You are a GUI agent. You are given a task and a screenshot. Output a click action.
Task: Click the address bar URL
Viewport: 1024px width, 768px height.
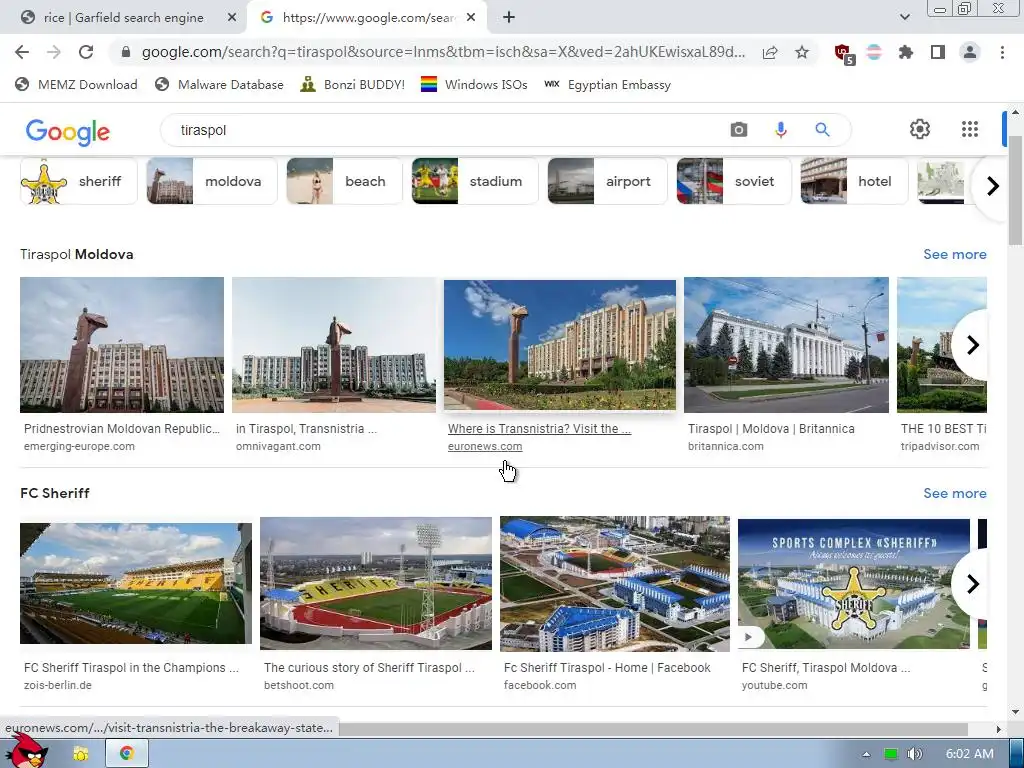(443, 52)
